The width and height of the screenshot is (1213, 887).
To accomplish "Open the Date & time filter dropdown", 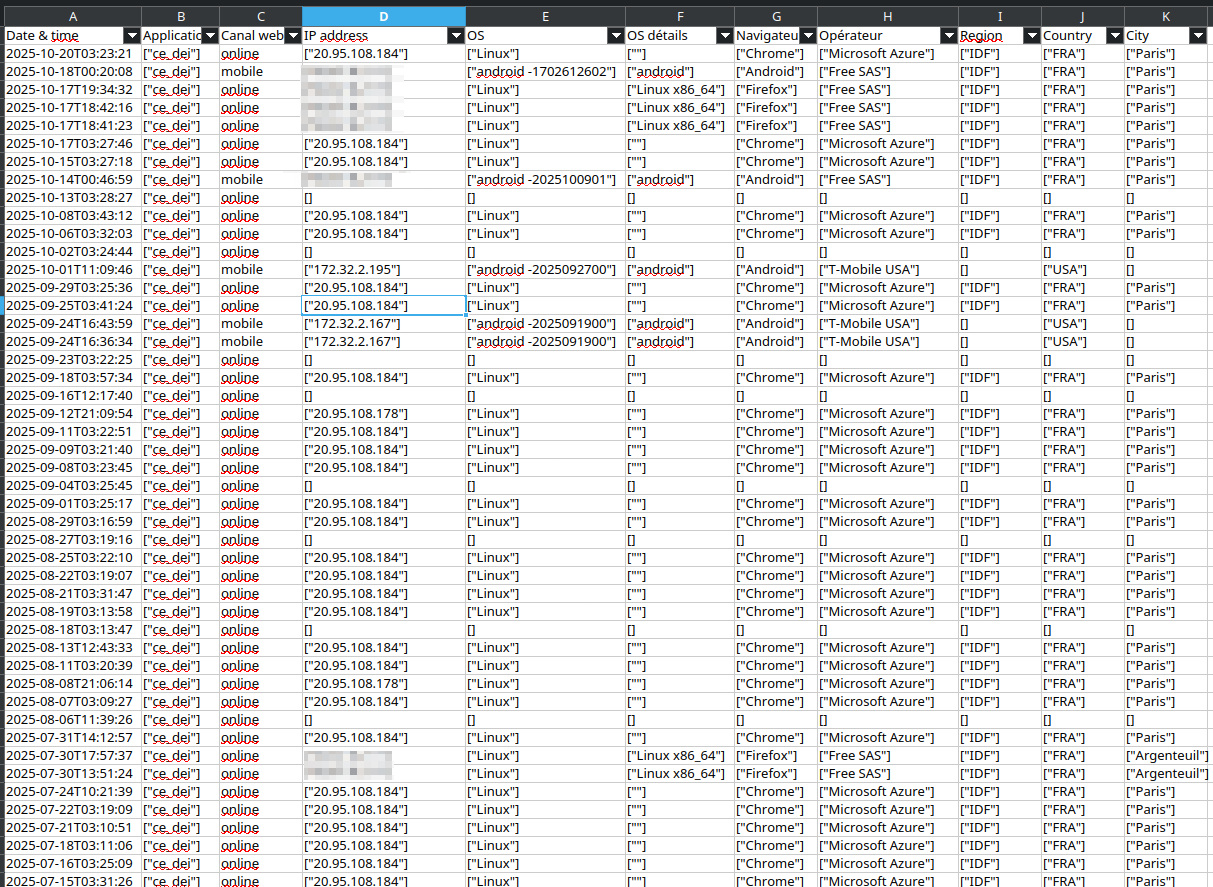I will tap(132, 36).
